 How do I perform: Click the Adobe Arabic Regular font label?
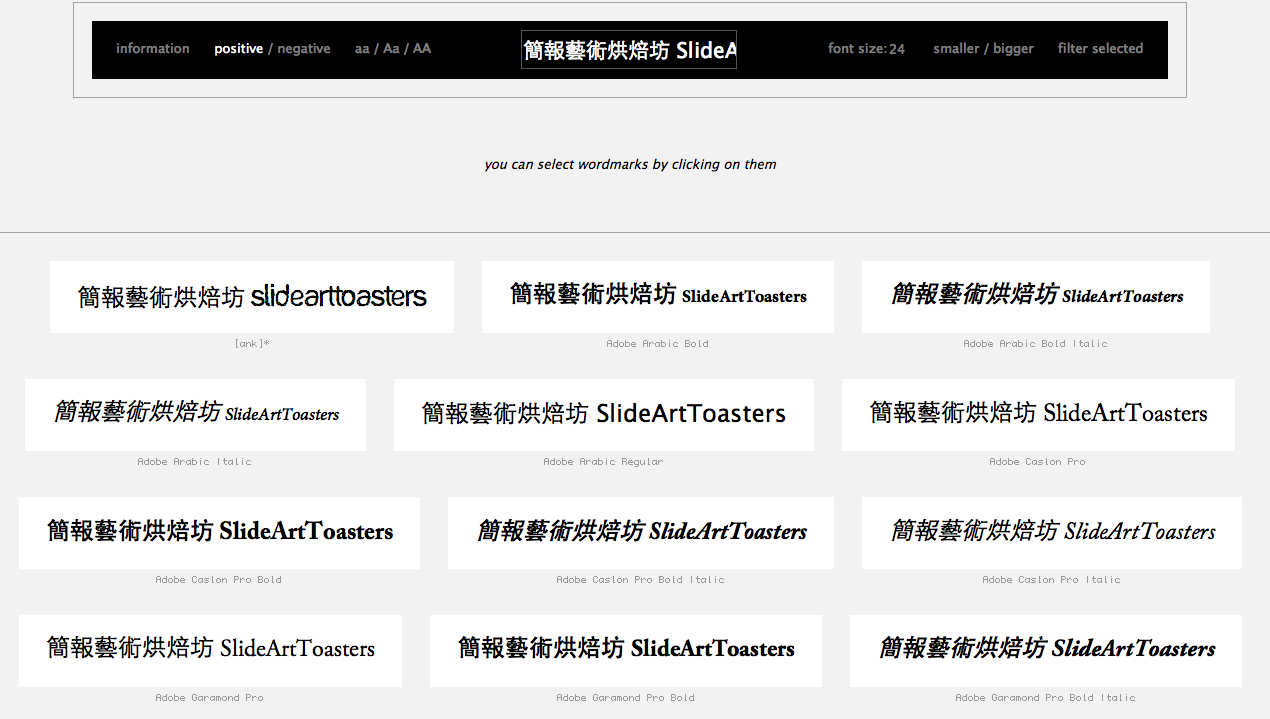click(603, 462)
